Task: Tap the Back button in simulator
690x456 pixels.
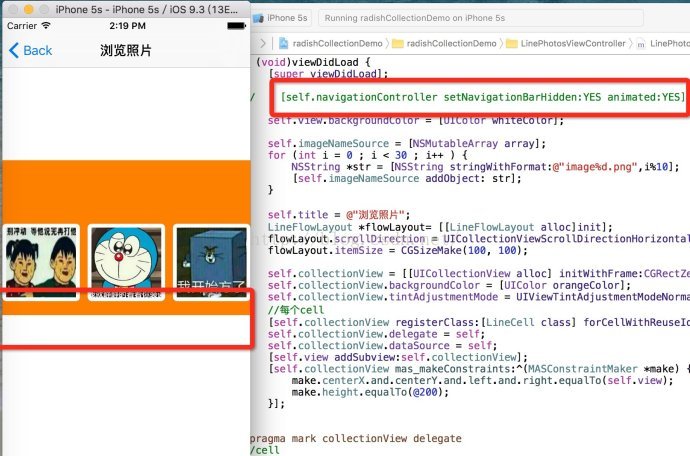Action: coord(30,51)
